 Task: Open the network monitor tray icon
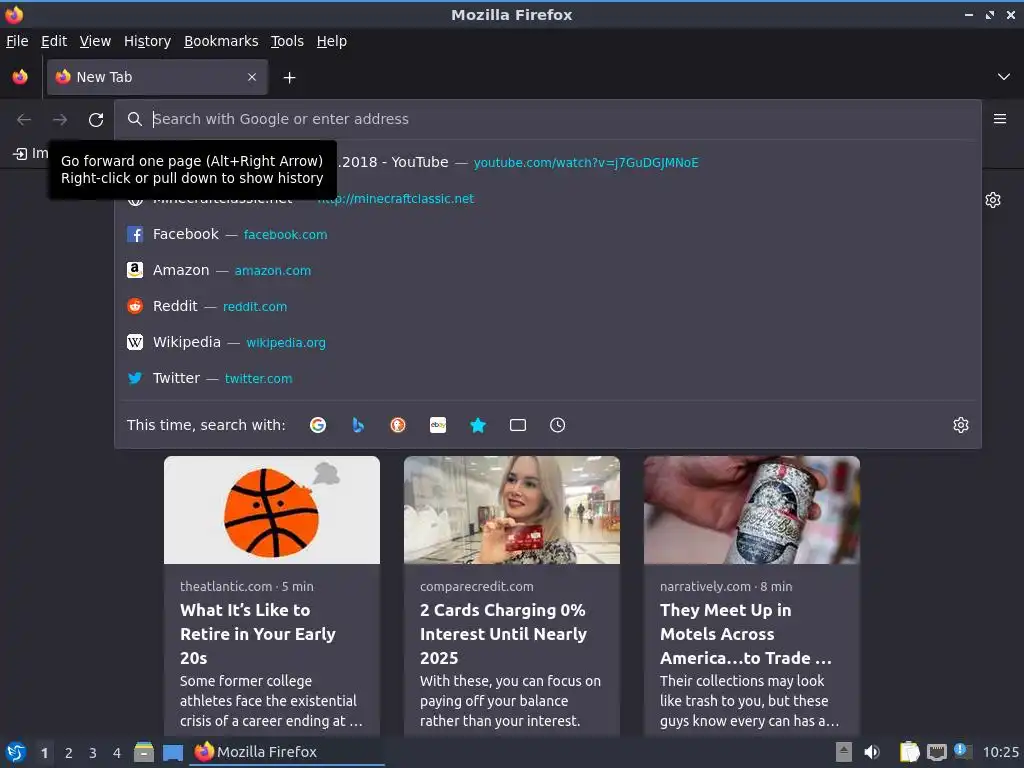(936, 752)
